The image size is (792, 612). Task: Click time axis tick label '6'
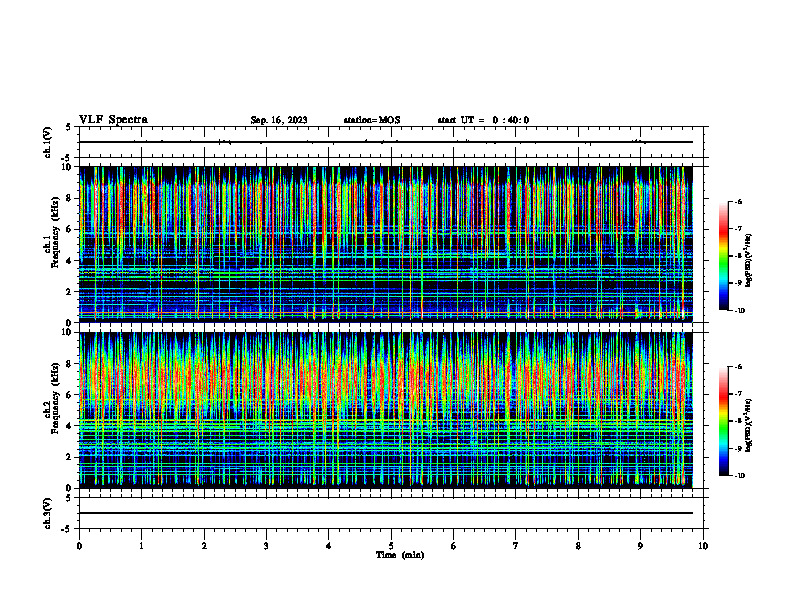point(454,546)
